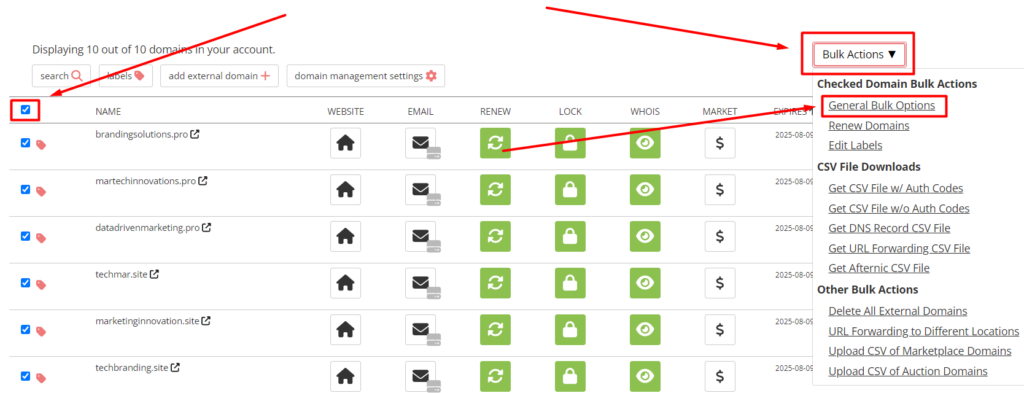
Task: Click Upload CSV of Marketplace Domains
Action: coord(920,351)
